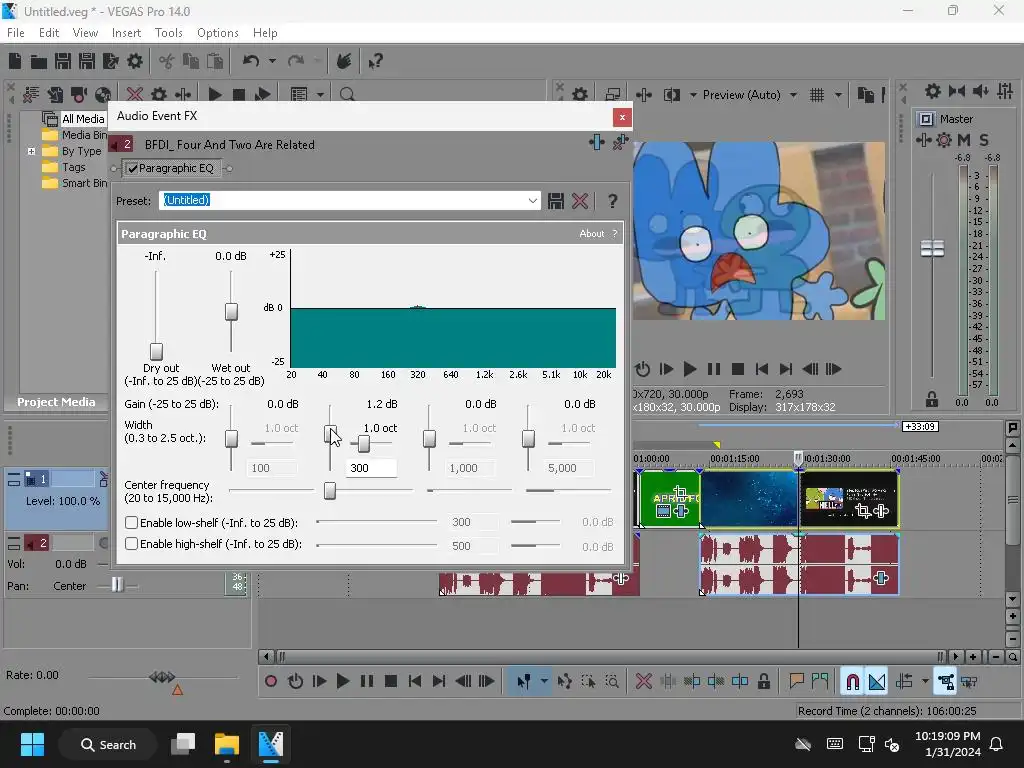
Task: Open the View menu
Action: click(86, 33)
